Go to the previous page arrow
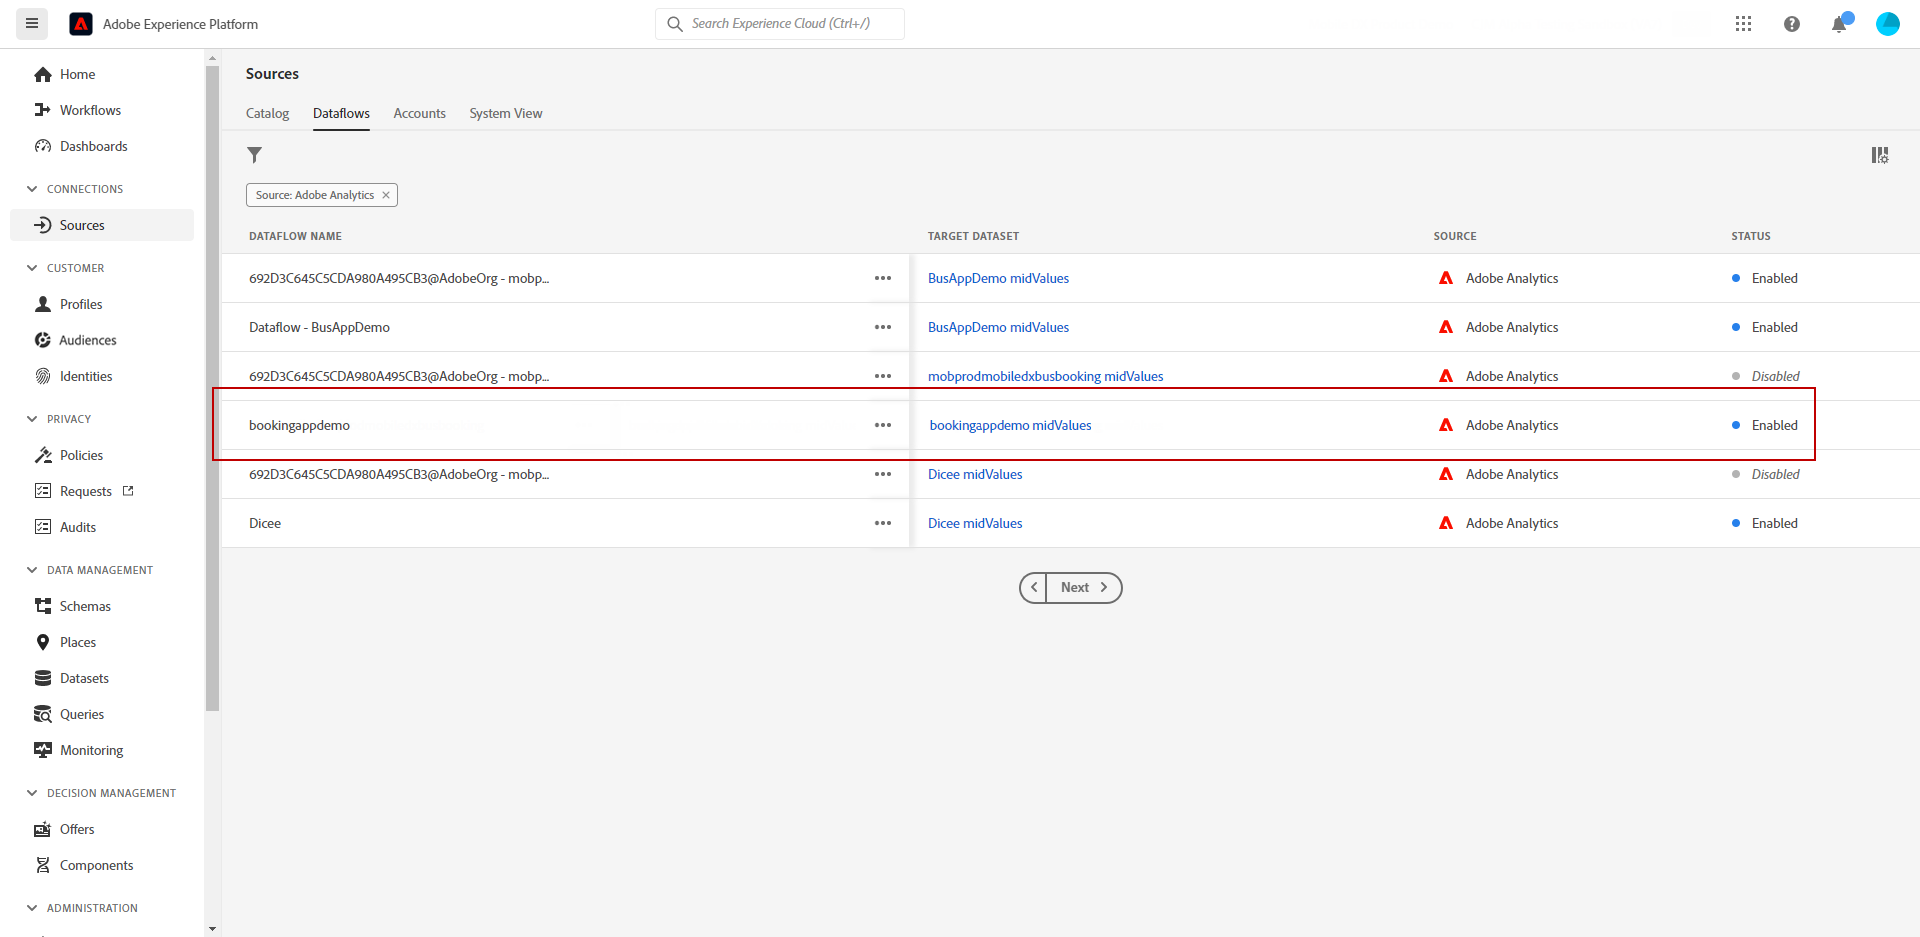Viewport: 1920px width, 937px height. pyautogui.click(x=1034, y=588)
